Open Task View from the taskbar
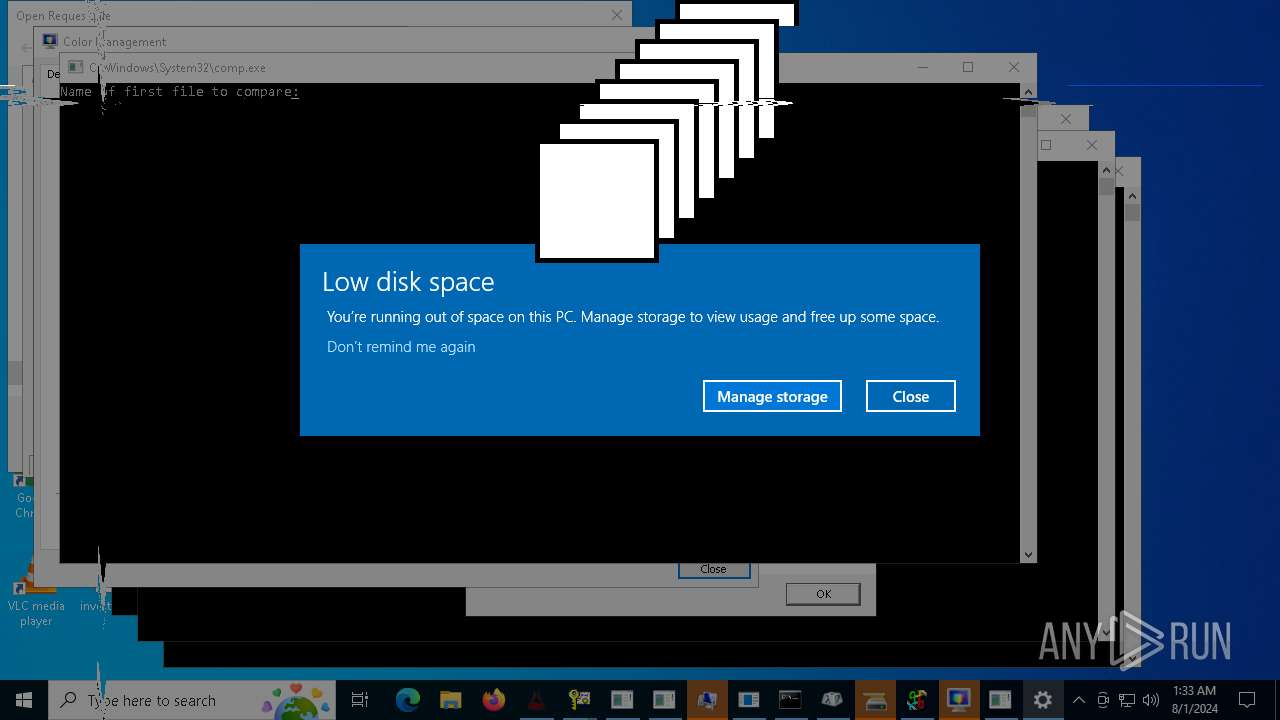Screen dimensions: 1280x720 click(360, 700)
